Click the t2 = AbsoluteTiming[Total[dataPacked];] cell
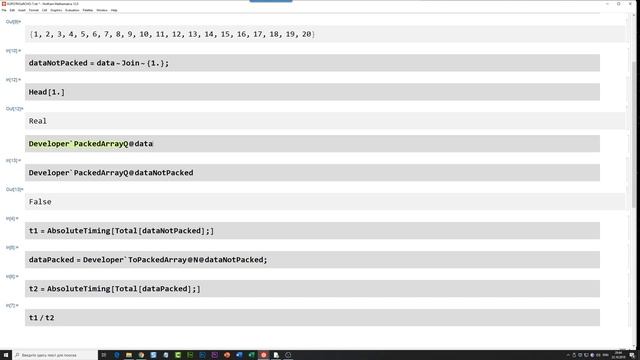Viewport: 640px width, 360px height. coord(312,289)
